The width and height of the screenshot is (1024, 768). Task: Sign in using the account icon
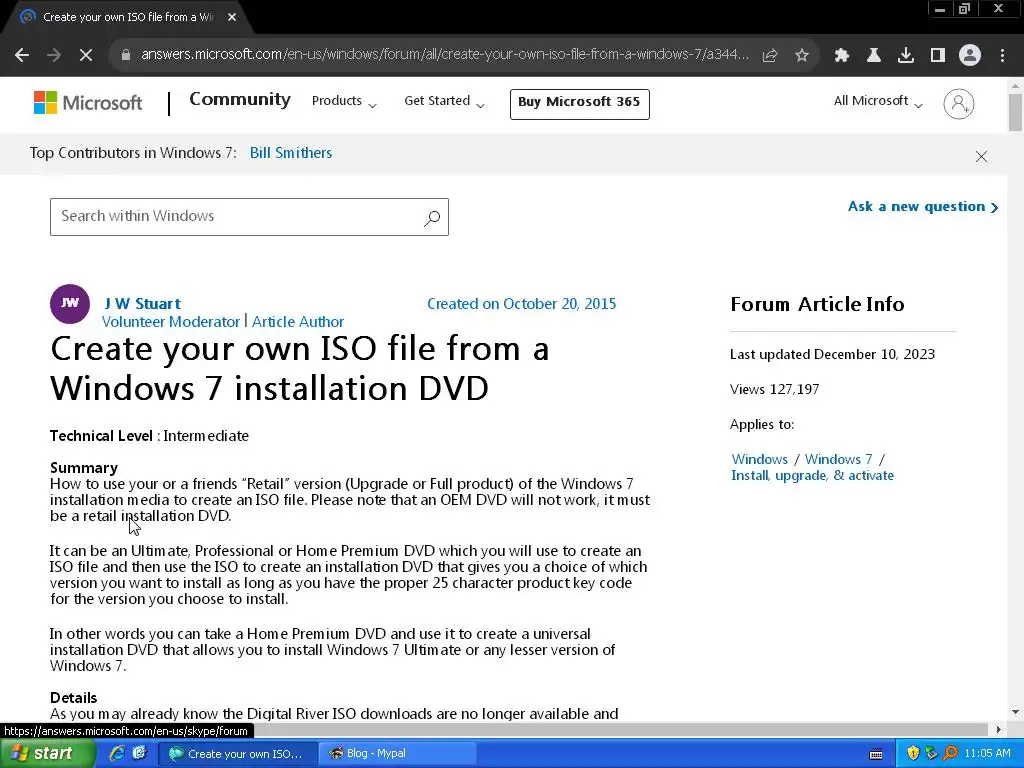coord(959,104)
